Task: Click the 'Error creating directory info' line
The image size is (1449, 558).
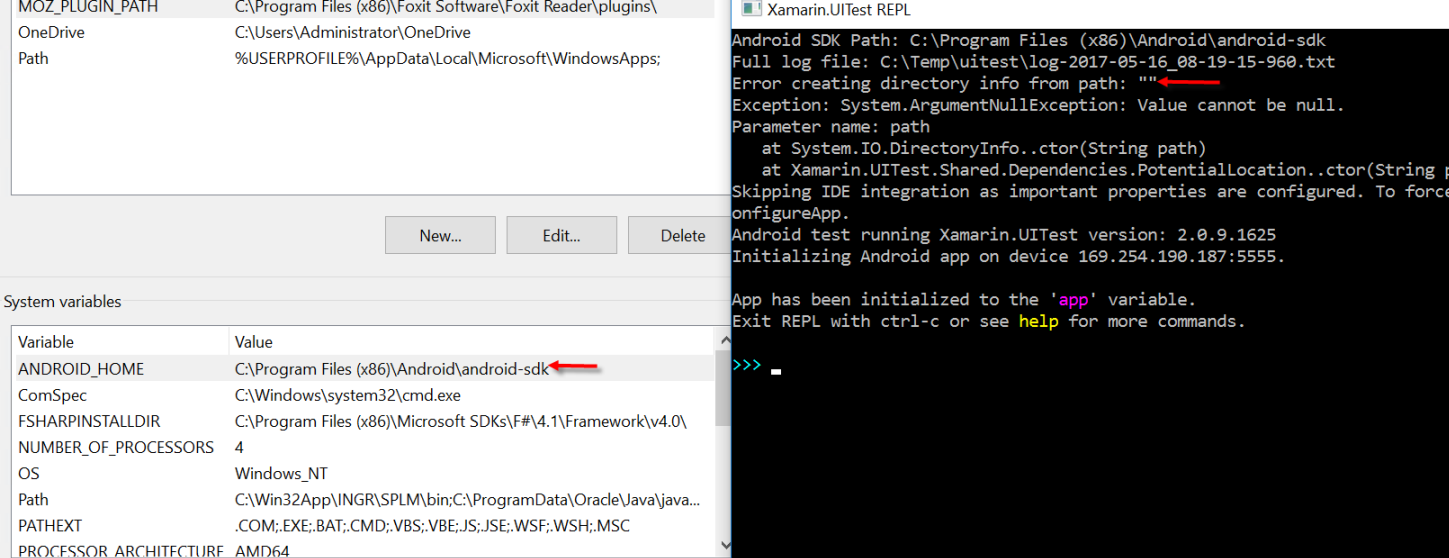Action: click(x=944, y=84)
